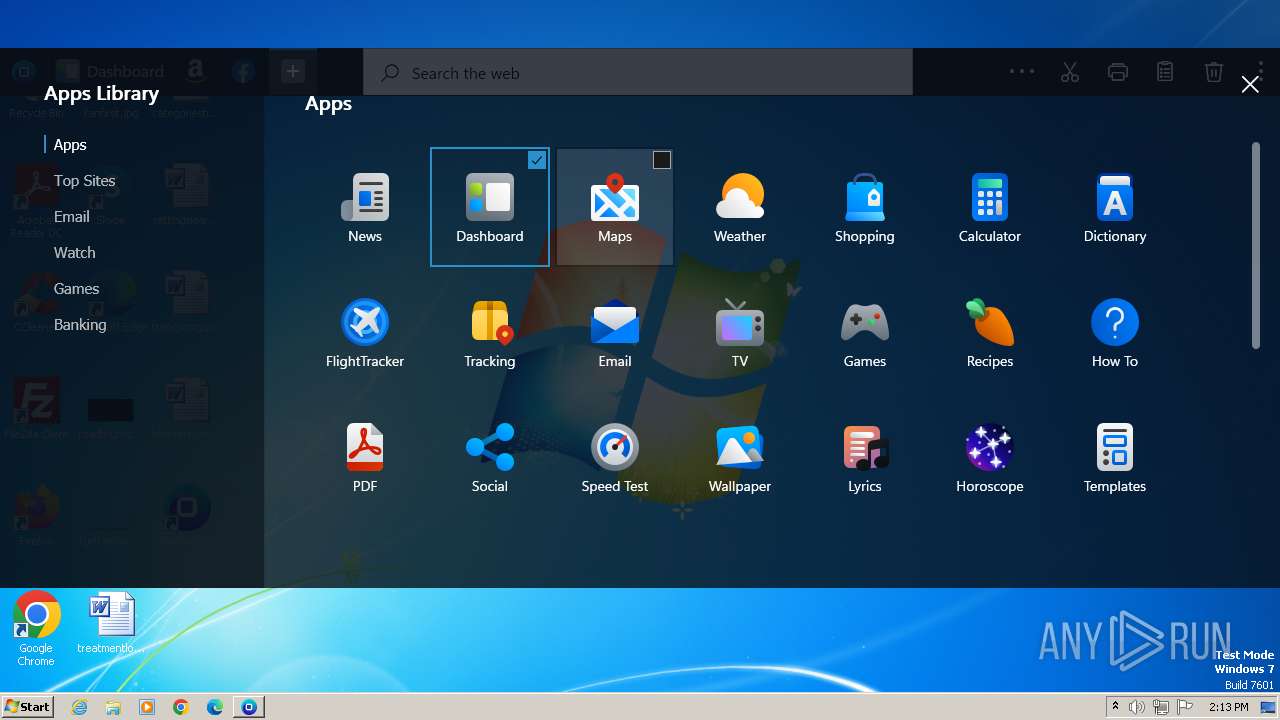The height and width of the screenshot is (720, 1280).
Task: Open the Dashboard app tile
Action: [x=490, y=208]
